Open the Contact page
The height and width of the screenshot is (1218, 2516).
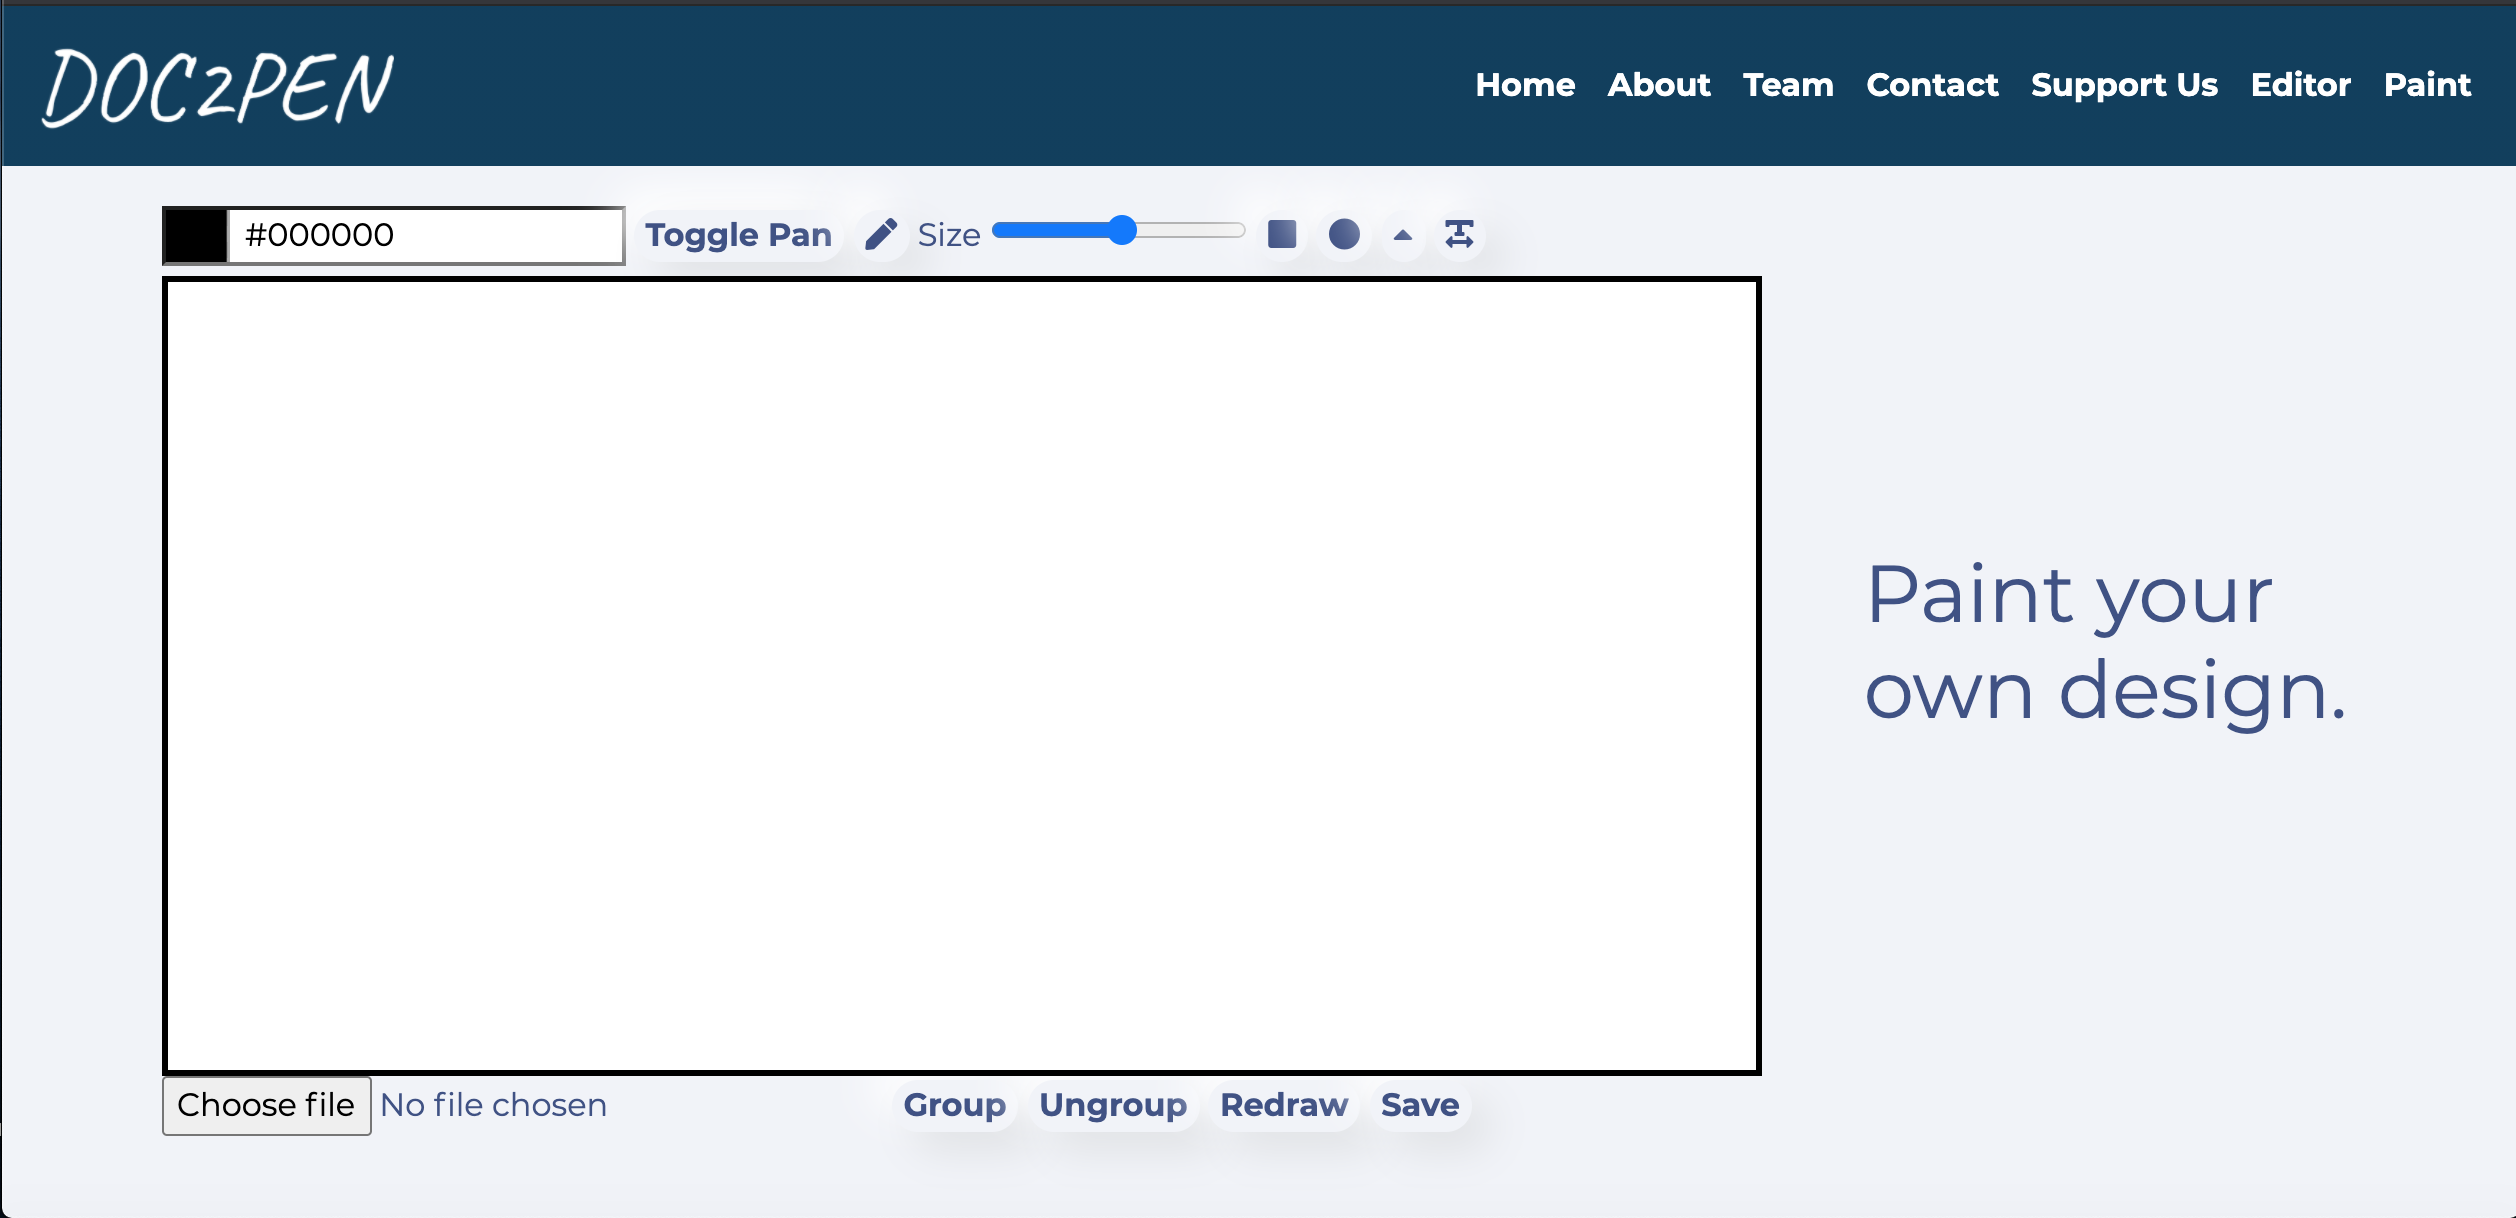(x=1932, y=85)
